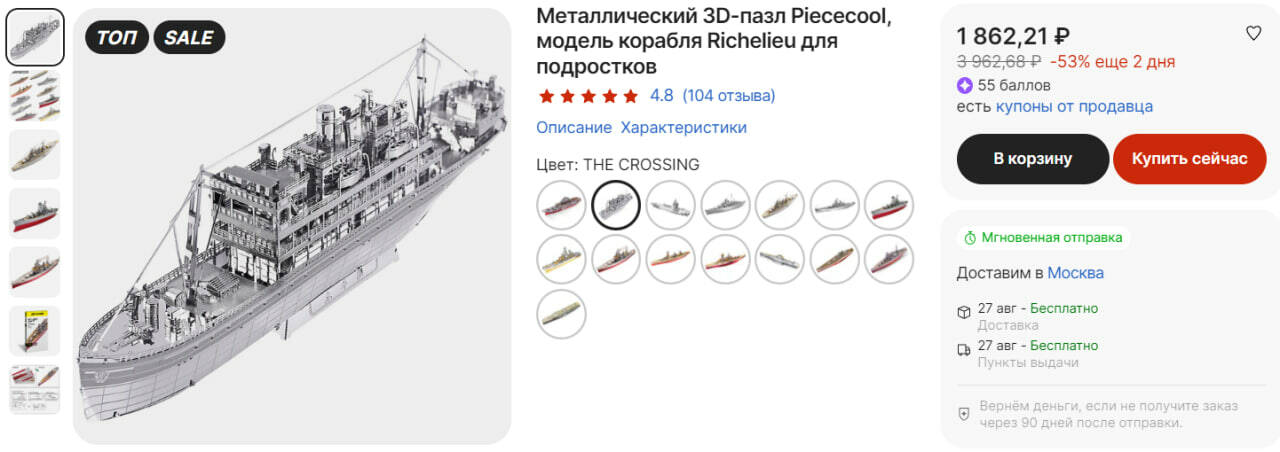Click the pickup point truck icon

click(964, 349)
